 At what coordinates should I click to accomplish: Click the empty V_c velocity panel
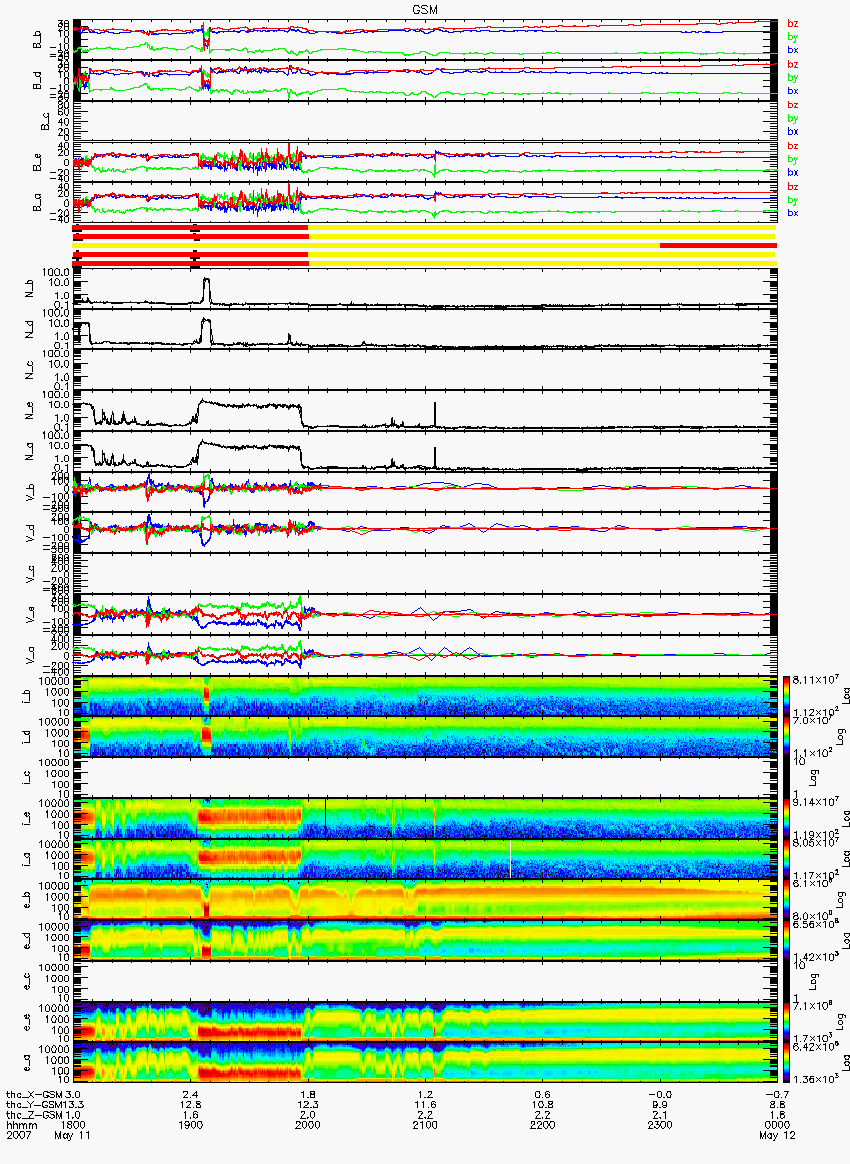[x=424, y=573]
